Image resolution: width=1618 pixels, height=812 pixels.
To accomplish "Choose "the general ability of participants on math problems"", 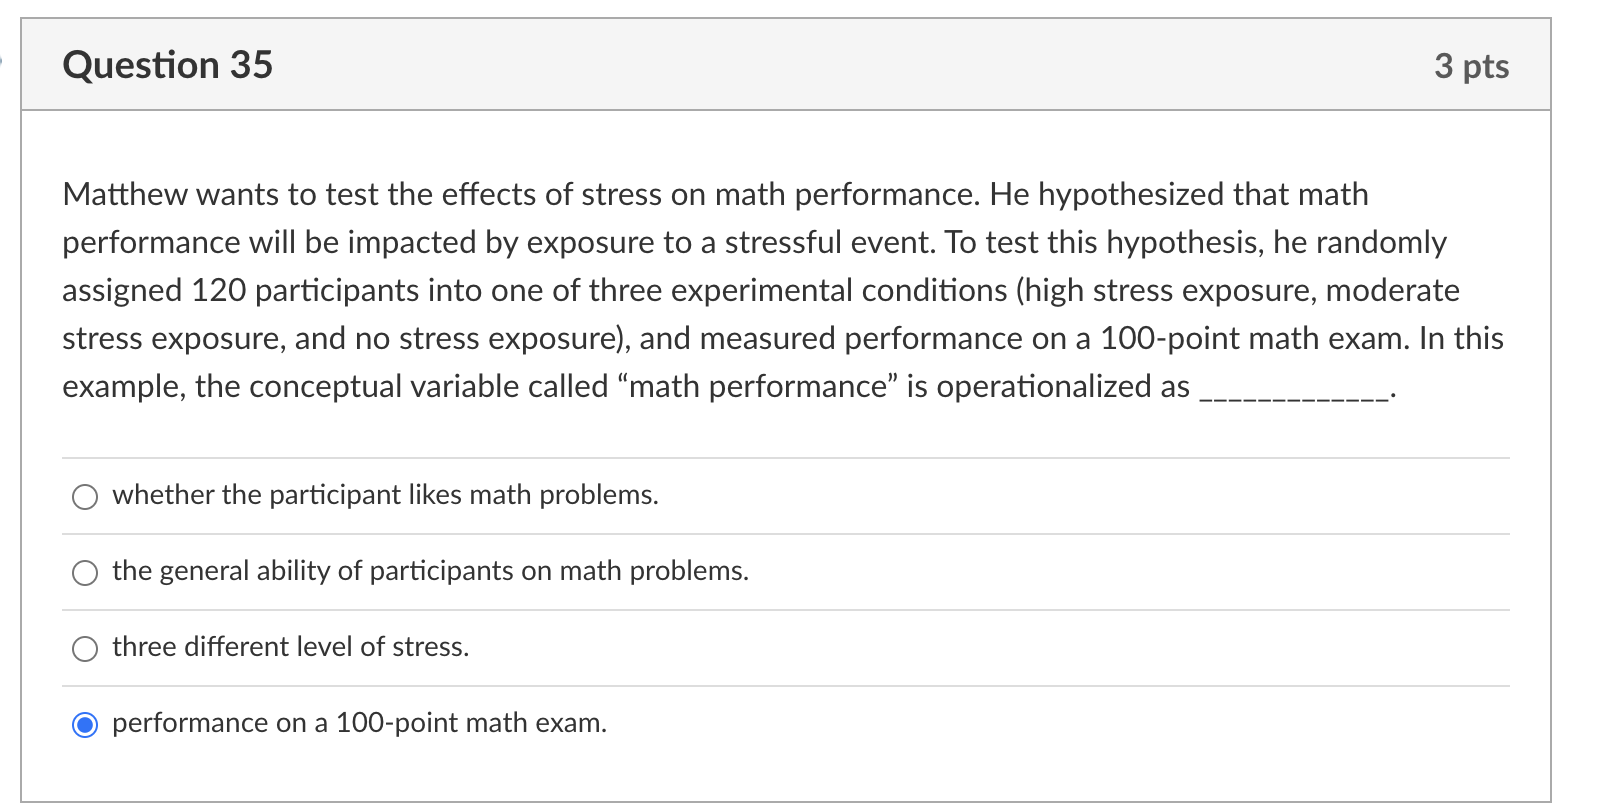I will click(86, 572).
